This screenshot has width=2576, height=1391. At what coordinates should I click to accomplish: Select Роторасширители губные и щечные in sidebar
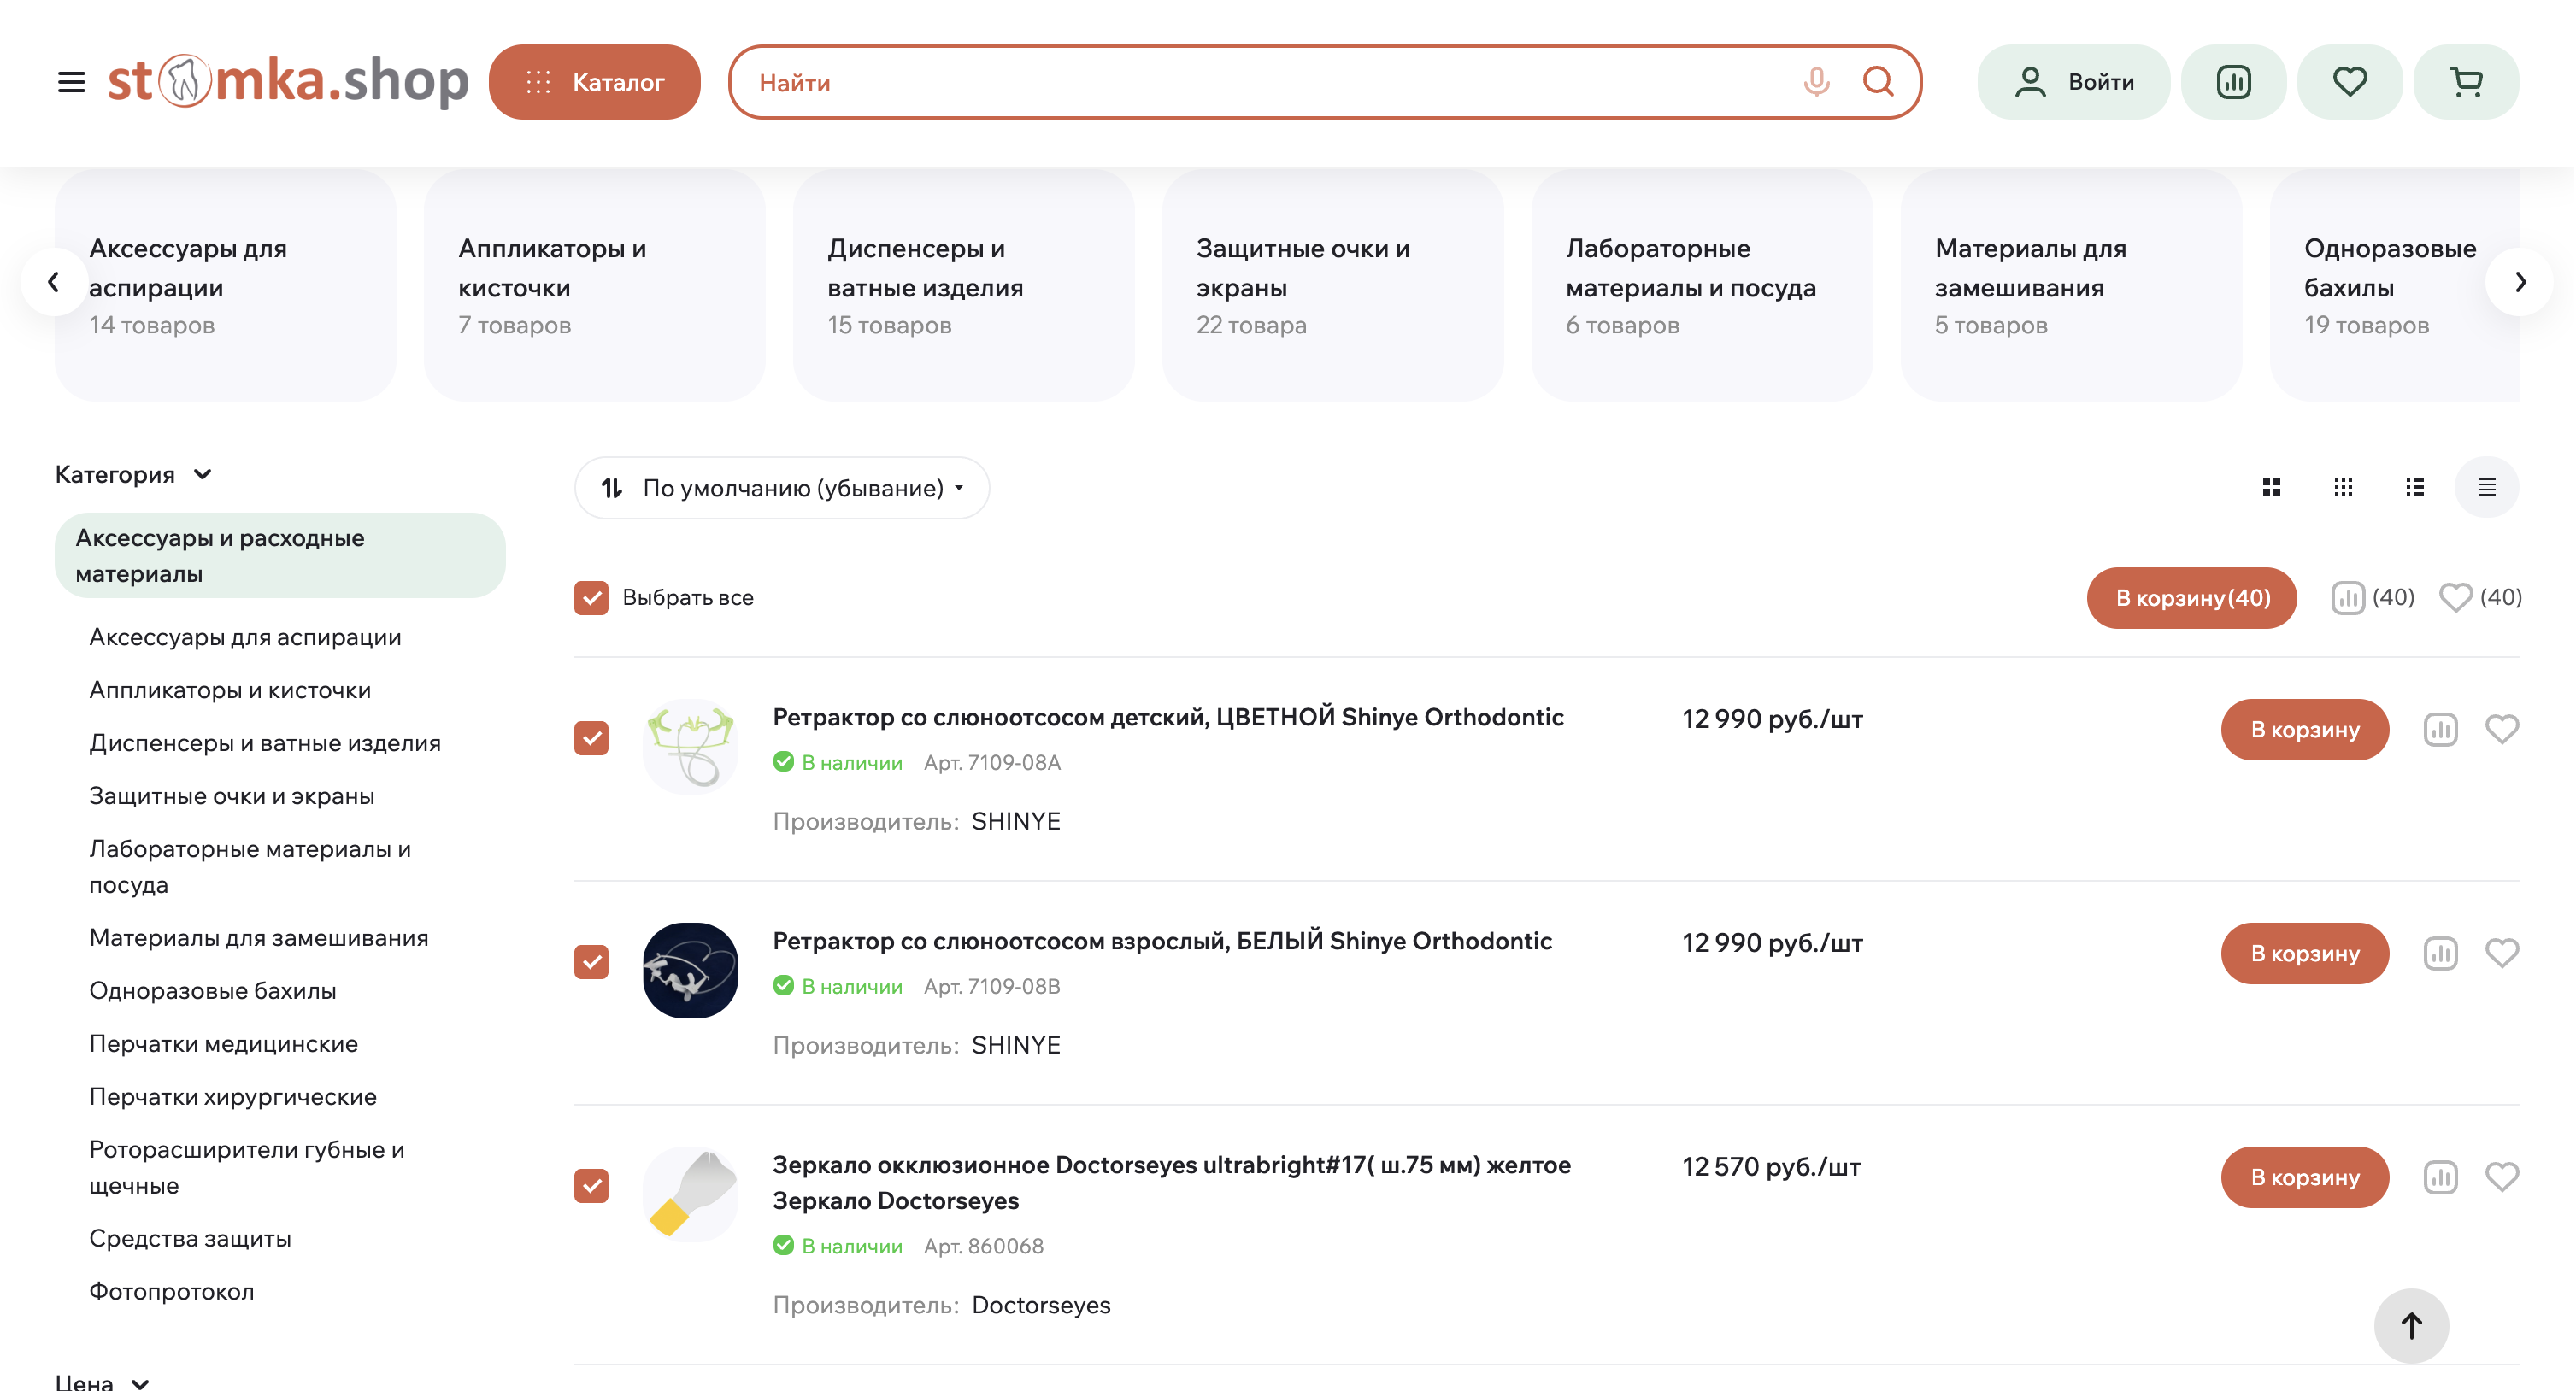(247, 1168)
